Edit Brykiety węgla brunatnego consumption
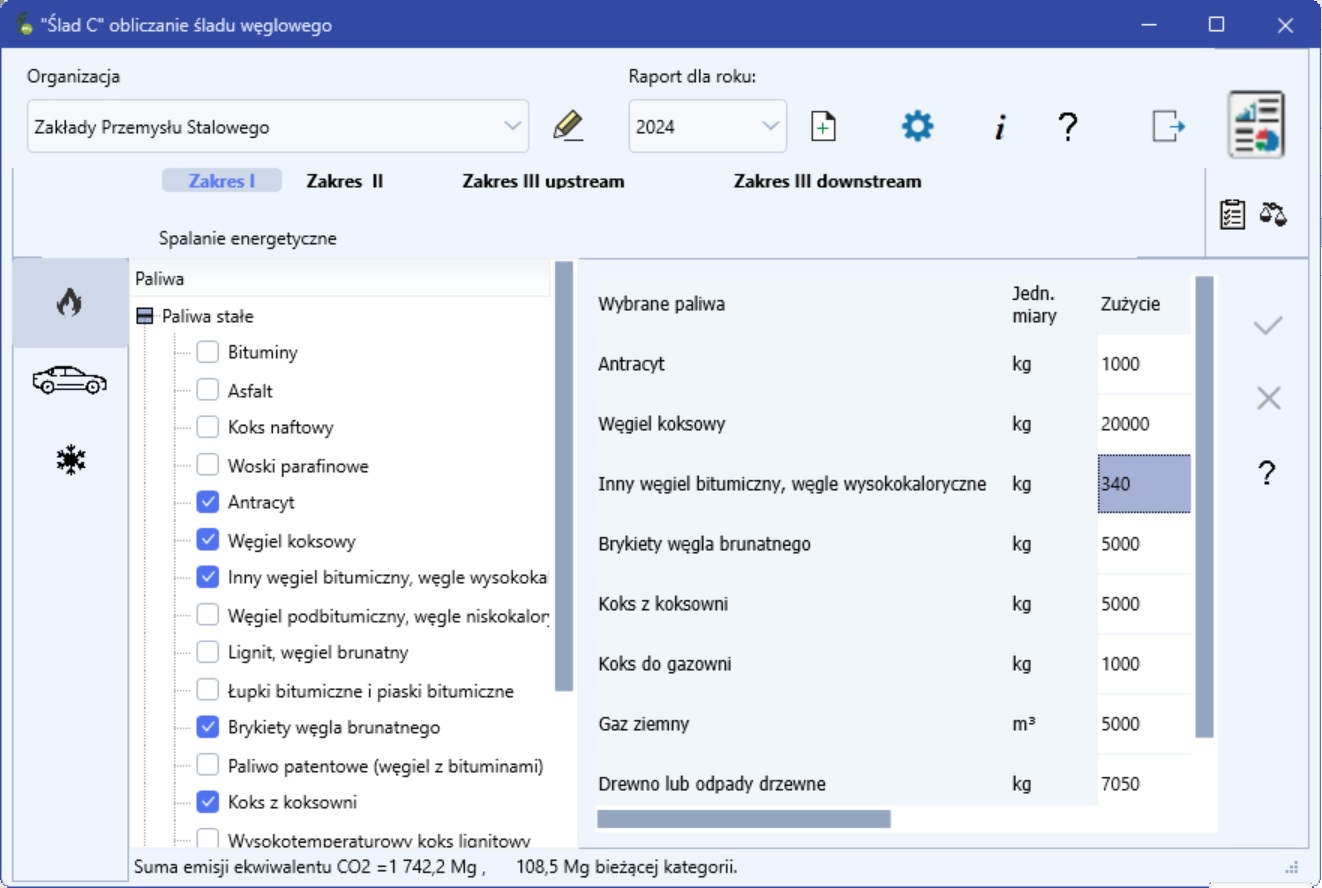The width and height of the screenshot is (1322, 888). click(1144, 544)
